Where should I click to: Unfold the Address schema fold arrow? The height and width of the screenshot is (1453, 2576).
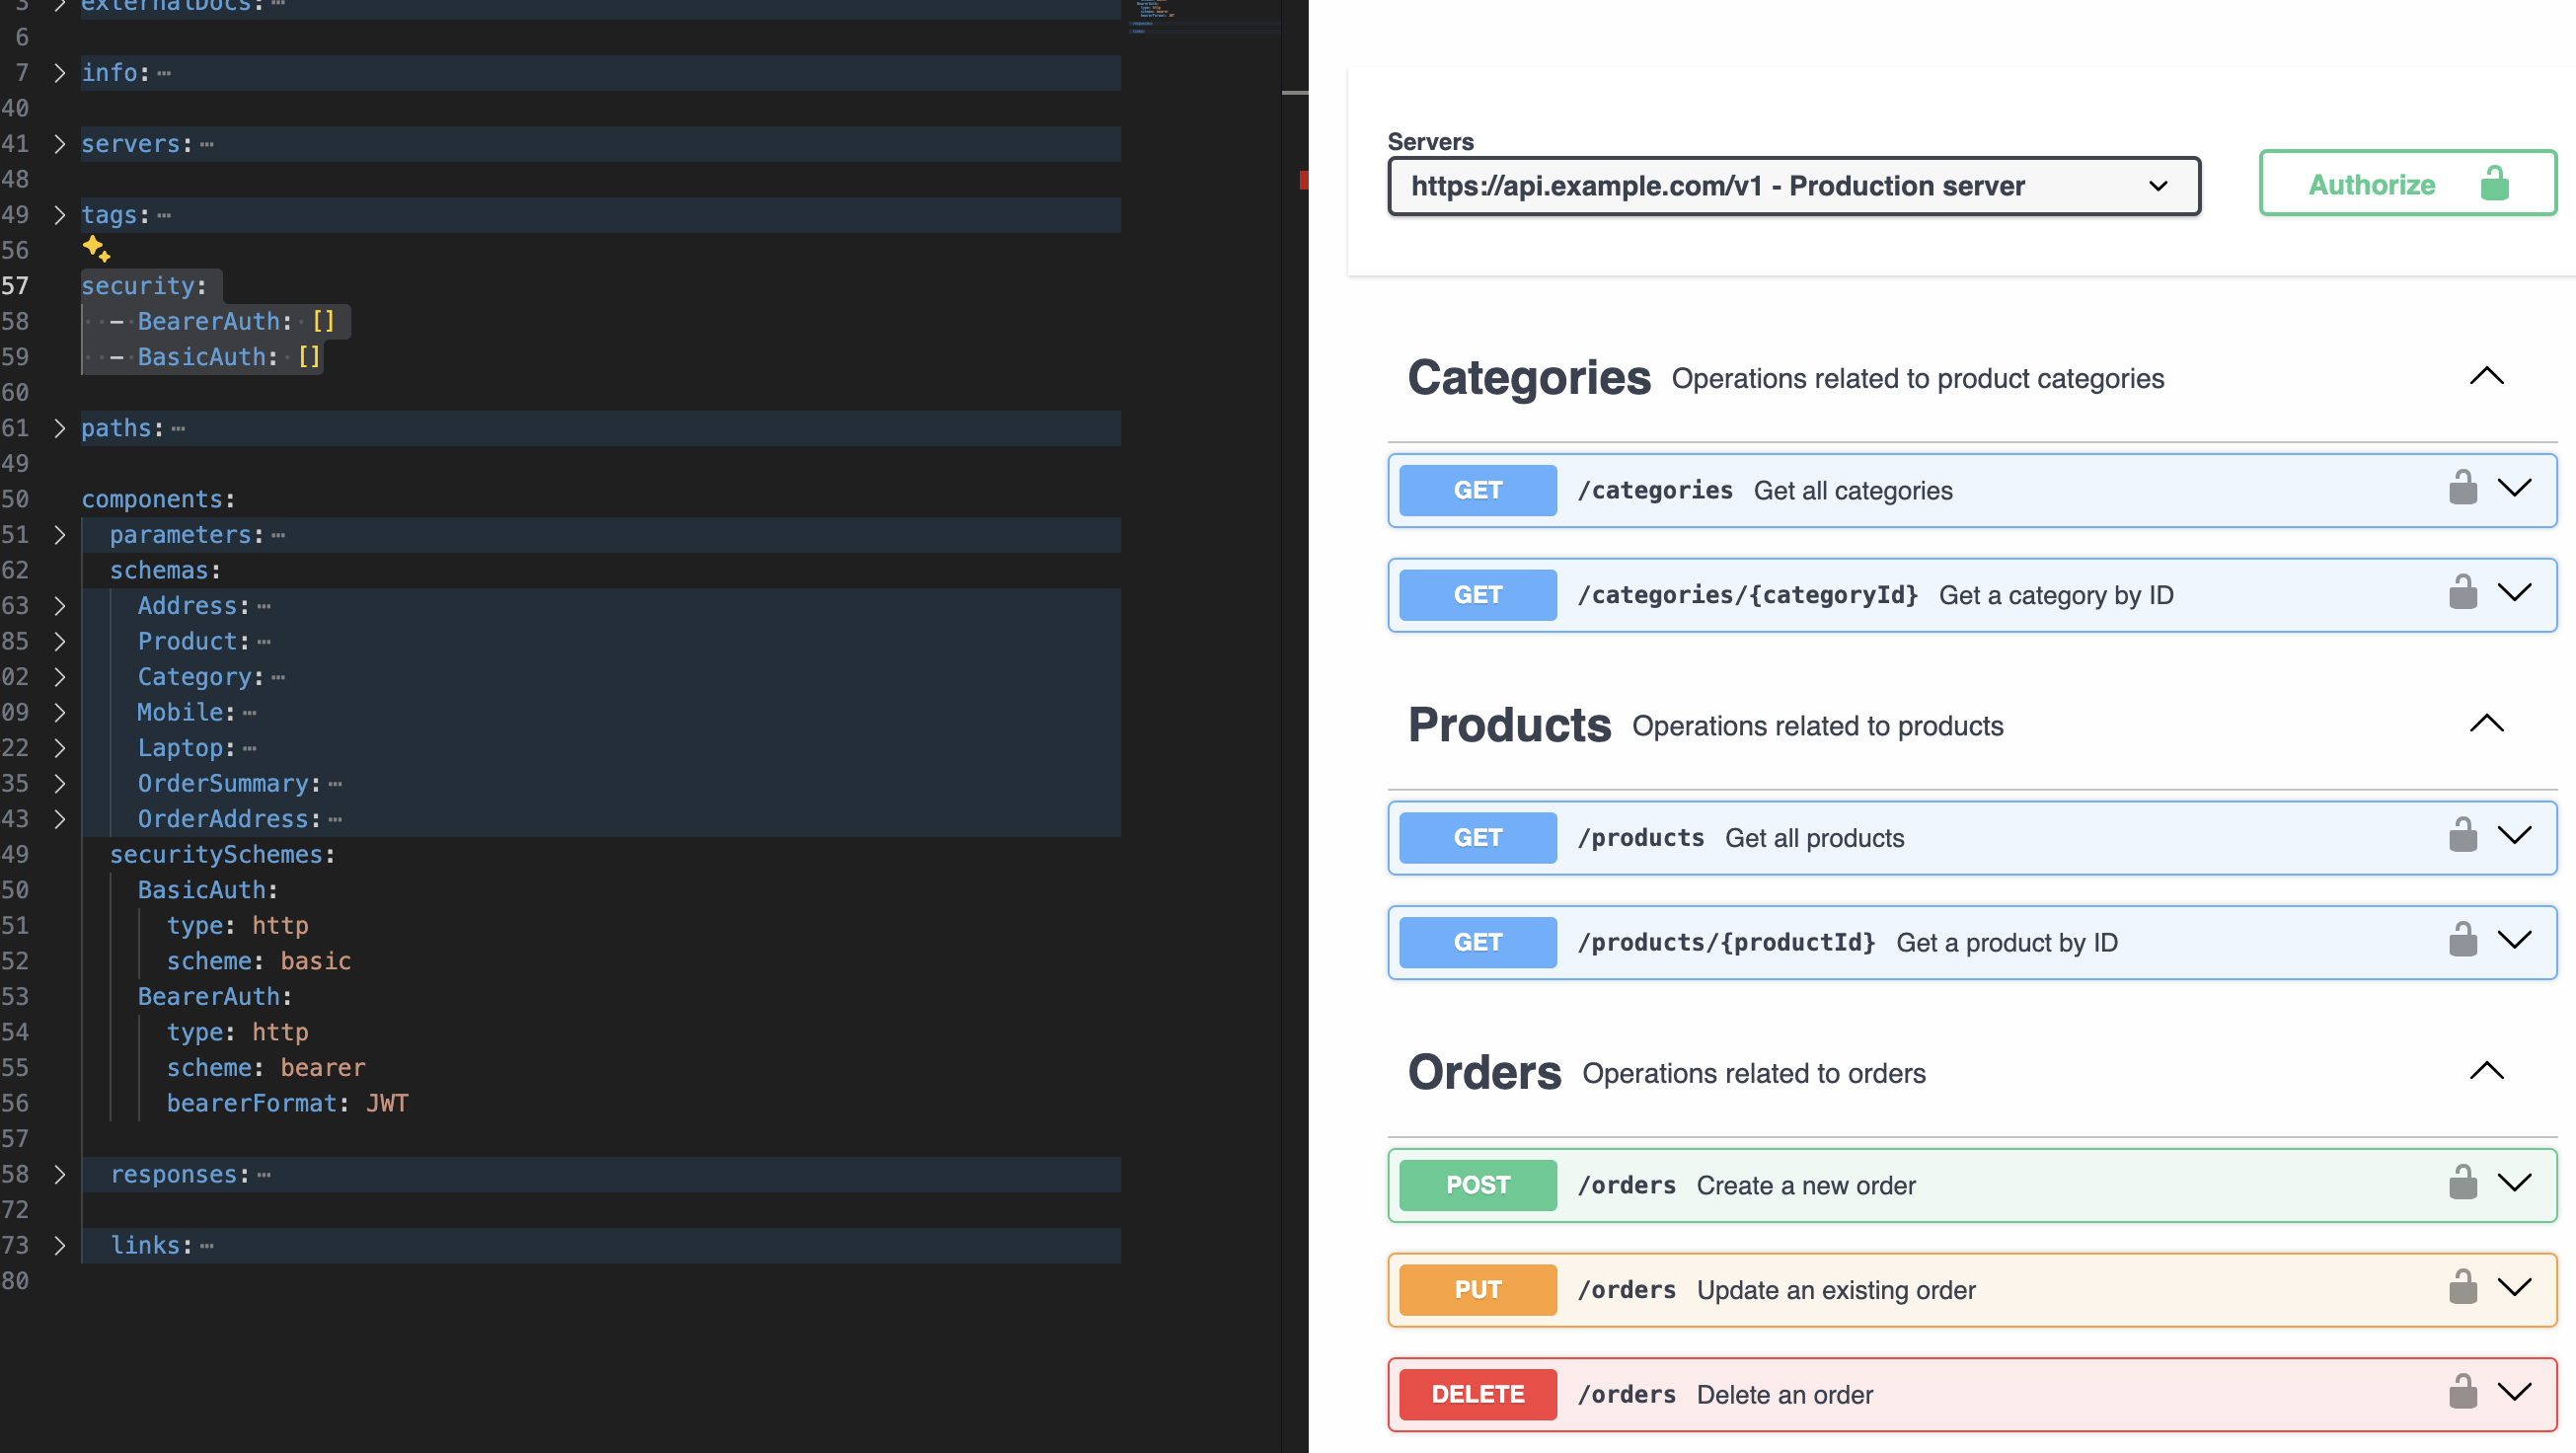[59, 606]
